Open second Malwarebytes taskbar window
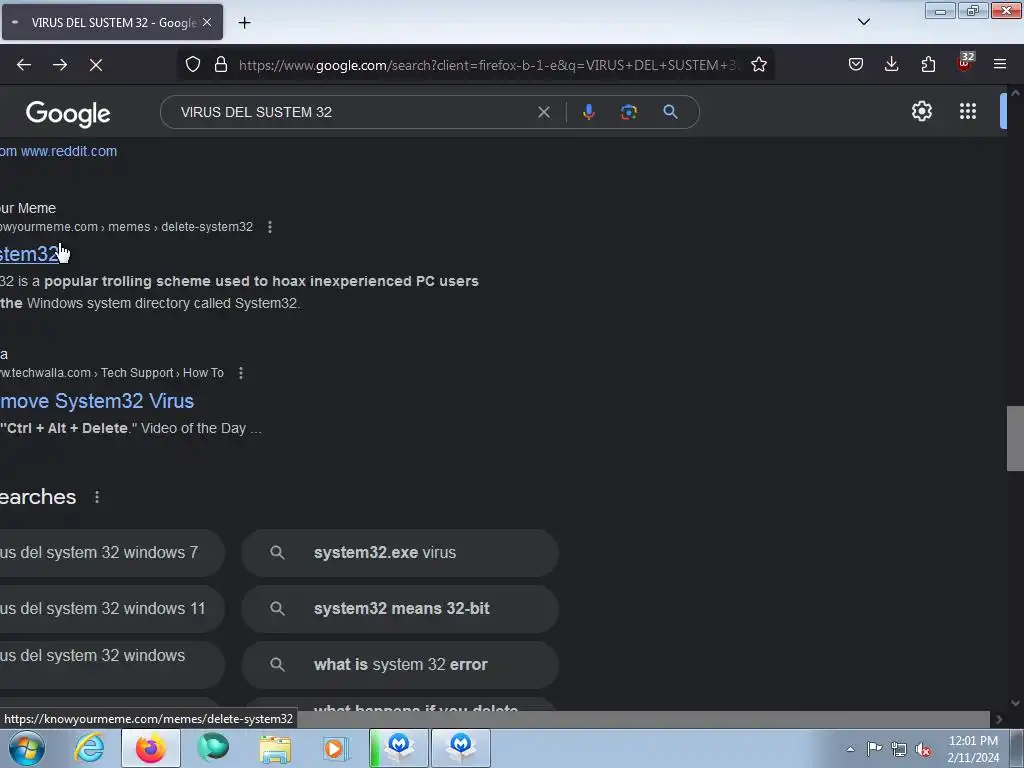Image resolution: width=1024 pixels, height=768 pixels. (461, 748)
